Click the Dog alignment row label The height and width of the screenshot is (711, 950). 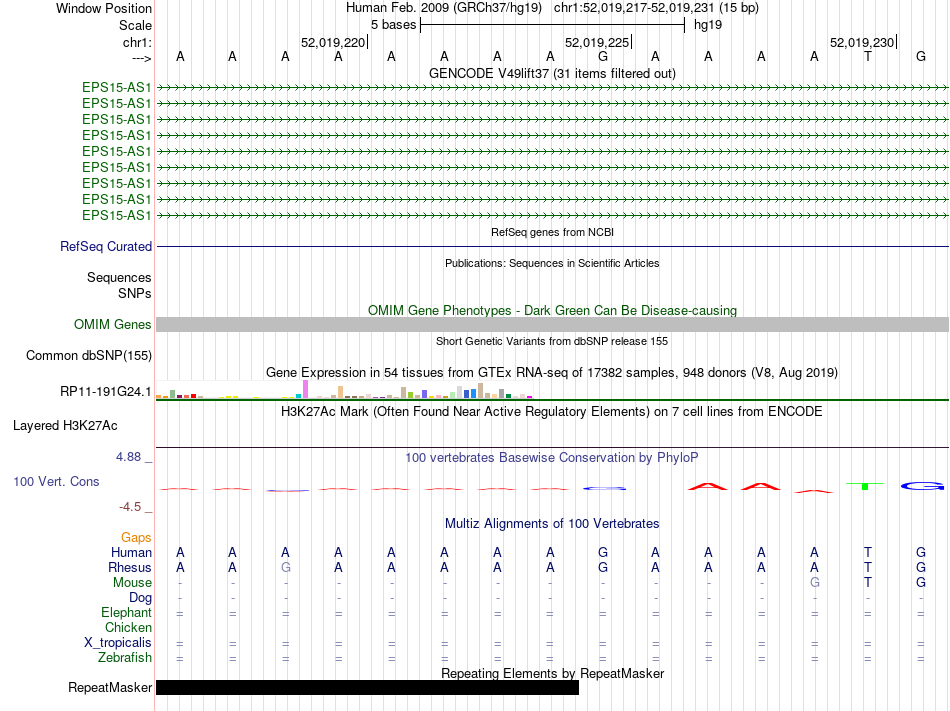click(140, 598)
